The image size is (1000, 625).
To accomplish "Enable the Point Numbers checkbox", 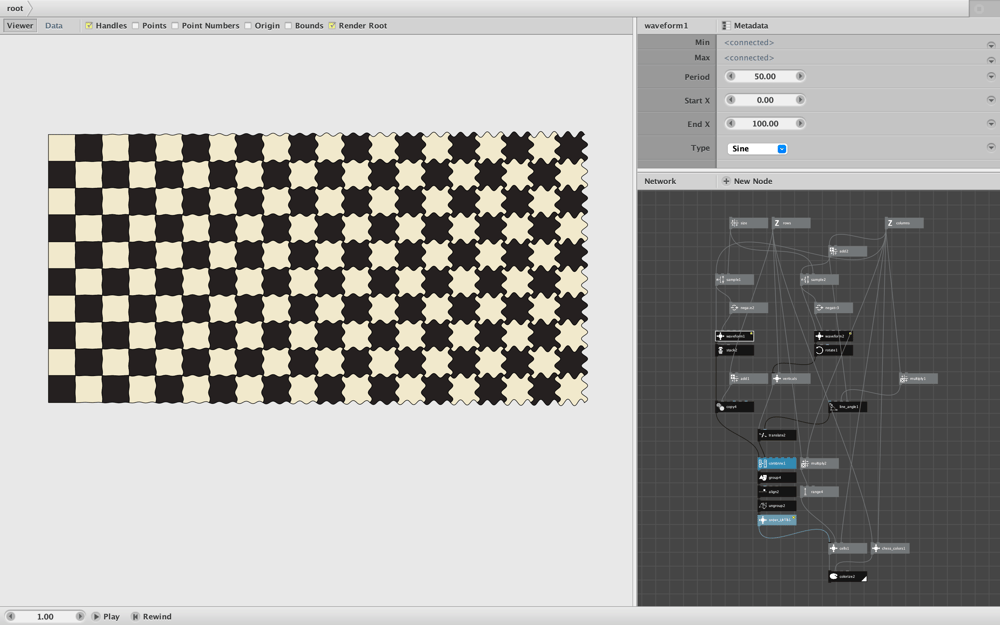I will 175,26.
